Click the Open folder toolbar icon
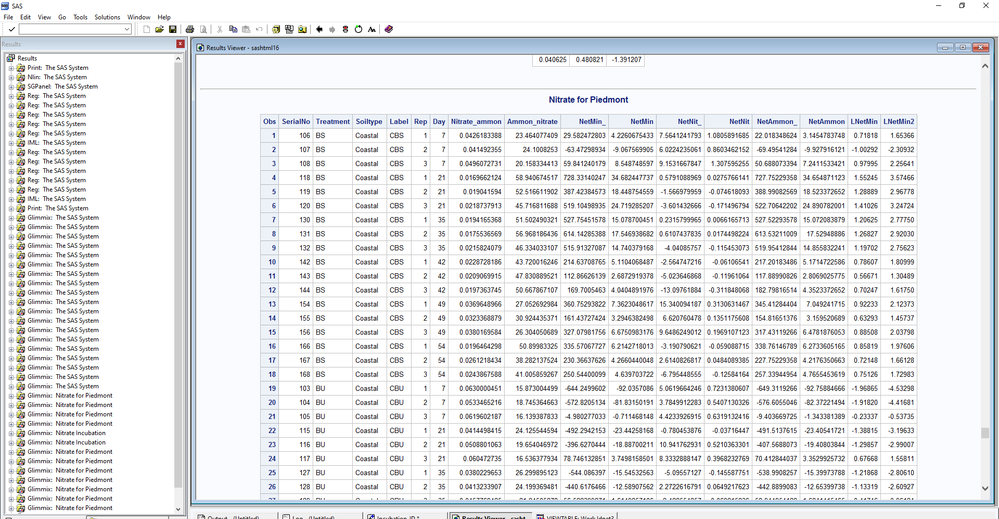This screenshot has height=519, width=999. click(159, 30)
